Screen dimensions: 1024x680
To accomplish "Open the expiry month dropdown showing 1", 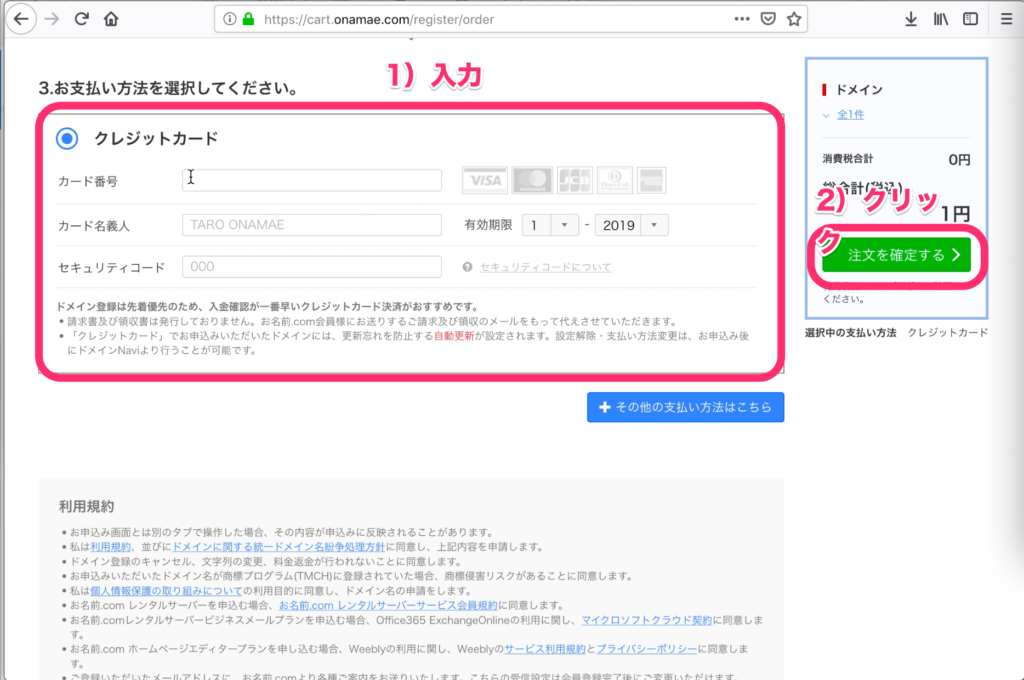I will click(550, 225).
